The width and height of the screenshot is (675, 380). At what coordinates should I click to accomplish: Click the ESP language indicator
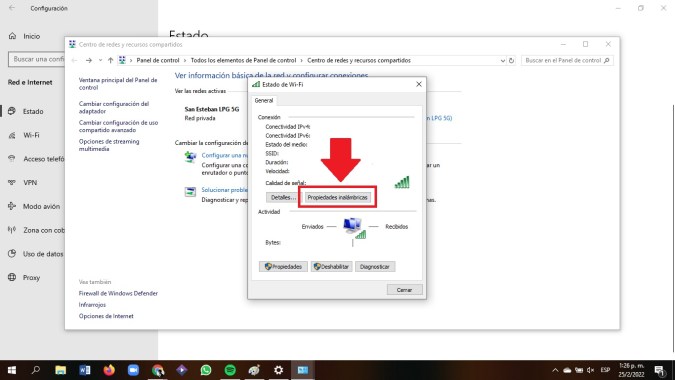pos(605,370)
